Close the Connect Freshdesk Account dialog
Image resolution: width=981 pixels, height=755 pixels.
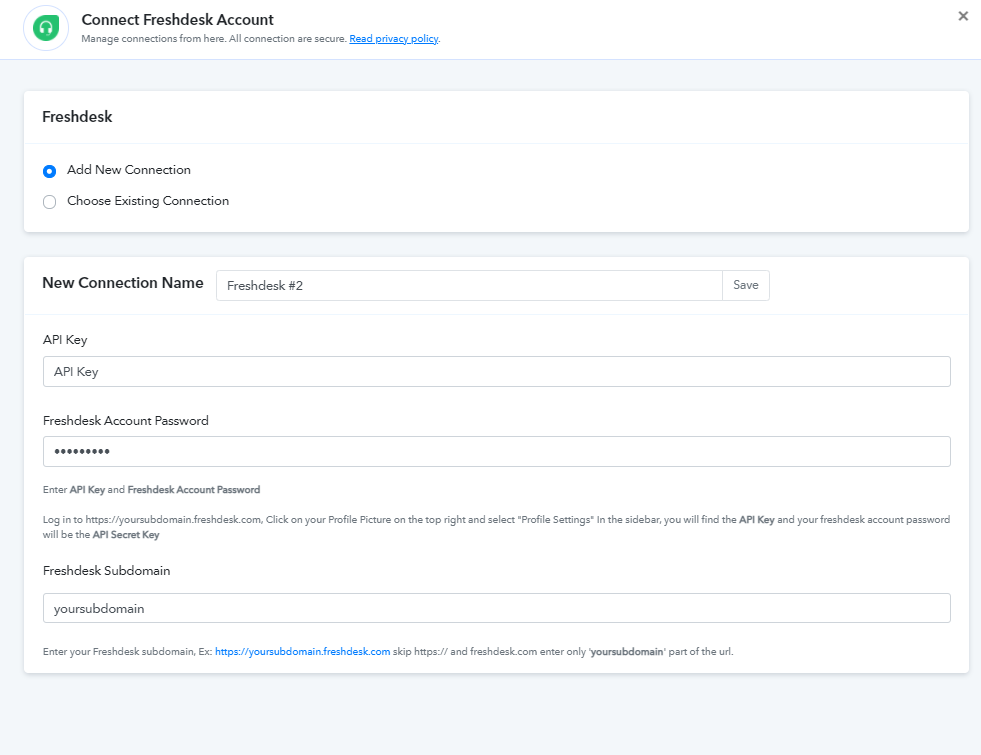[x=963, y=16]
